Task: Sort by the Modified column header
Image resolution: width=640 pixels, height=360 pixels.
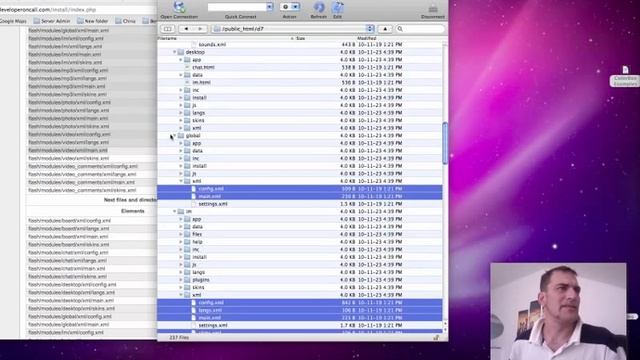Action: point(367,38)
